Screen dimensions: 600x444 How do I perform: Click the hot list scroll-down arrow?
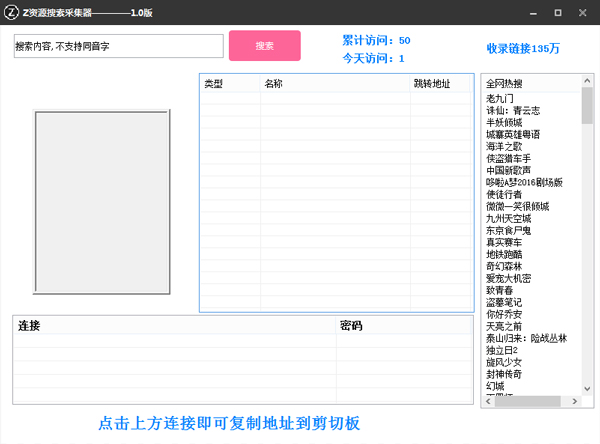click(587, 401)
